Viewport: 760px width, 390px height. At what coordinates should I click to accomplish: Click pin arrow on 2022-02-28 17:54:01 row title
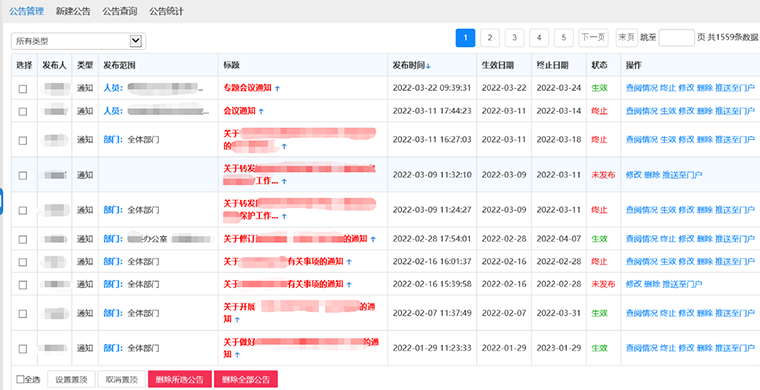pyautogui.click(x=372, y=239)
